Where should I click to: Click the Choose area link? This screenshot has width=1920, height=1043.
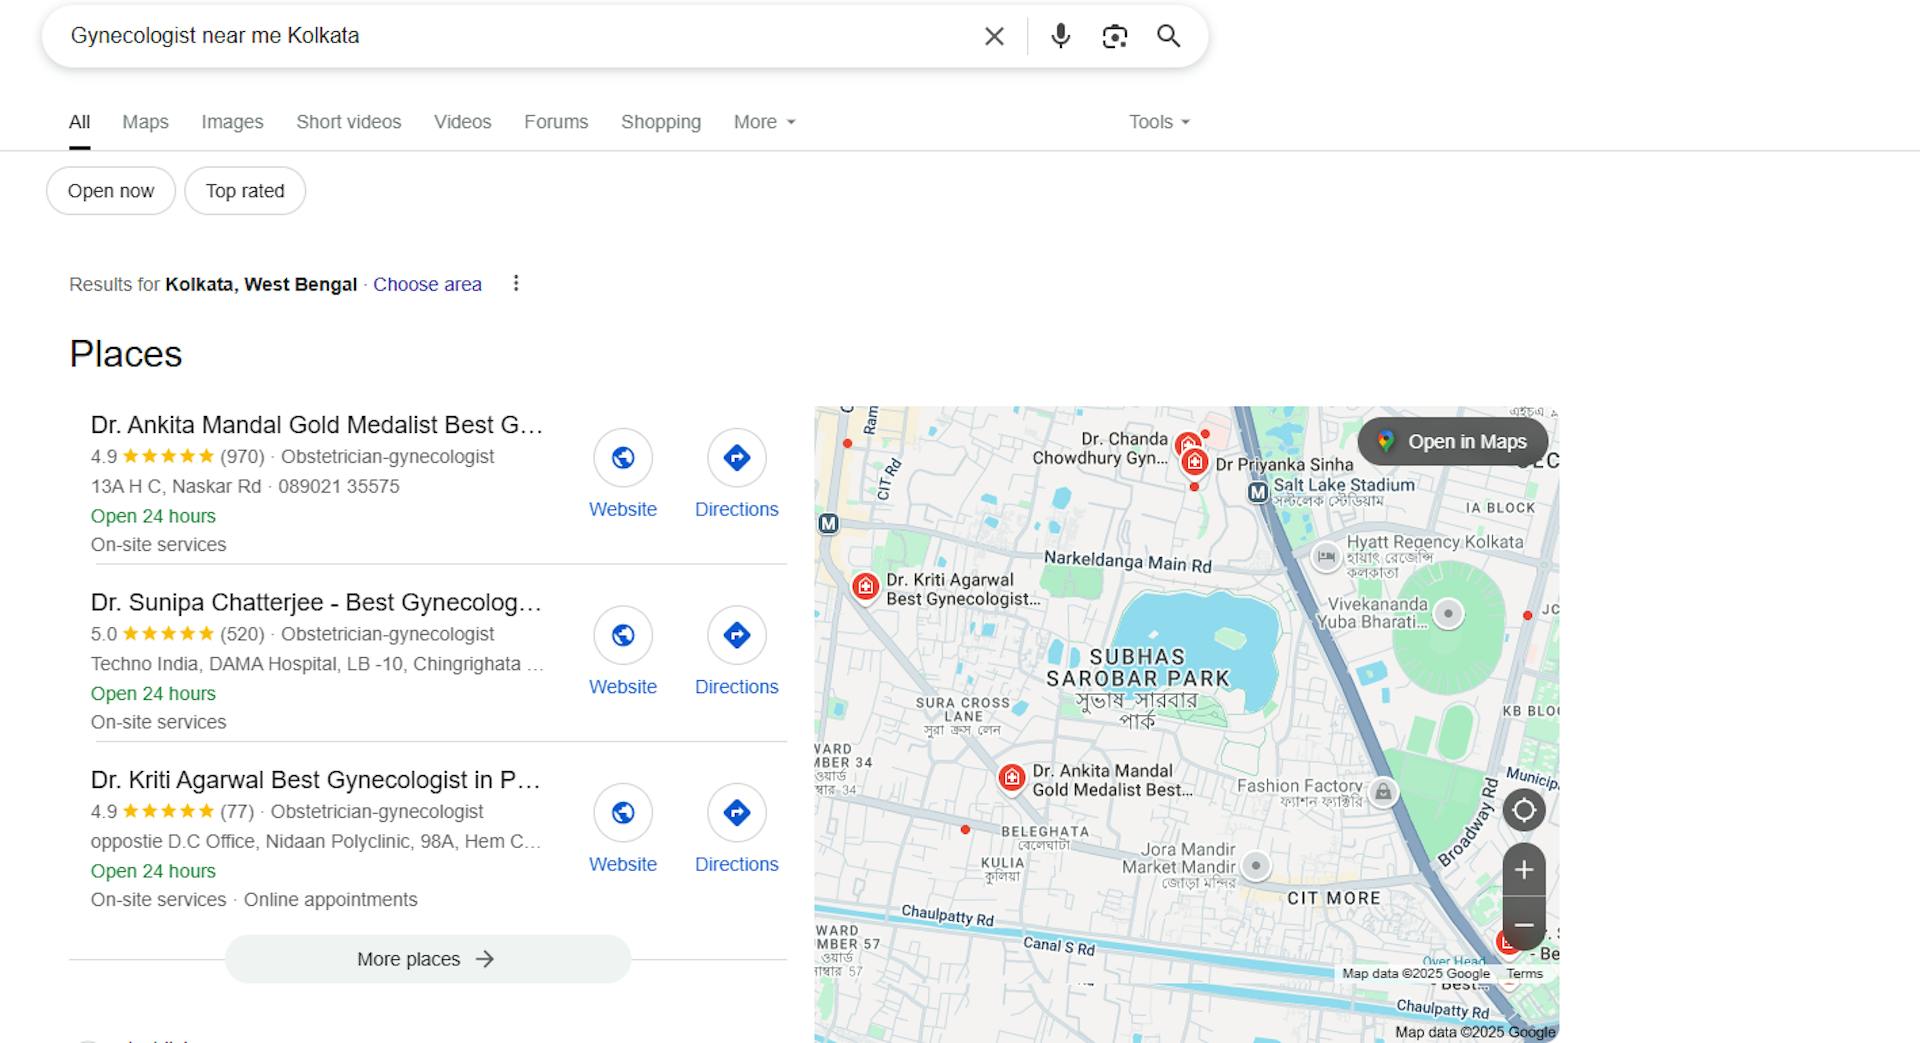[427, 284]
